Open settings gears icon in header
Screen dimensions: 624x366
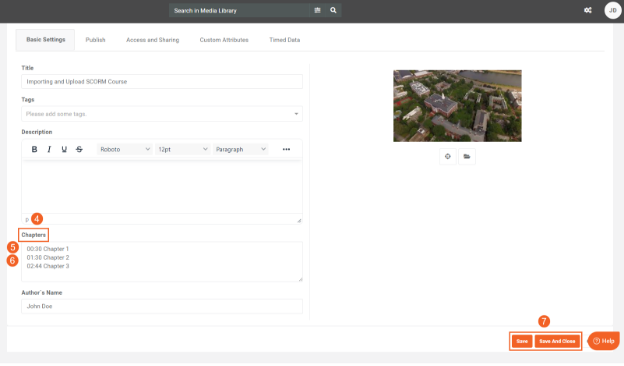(x=587, y=10)
